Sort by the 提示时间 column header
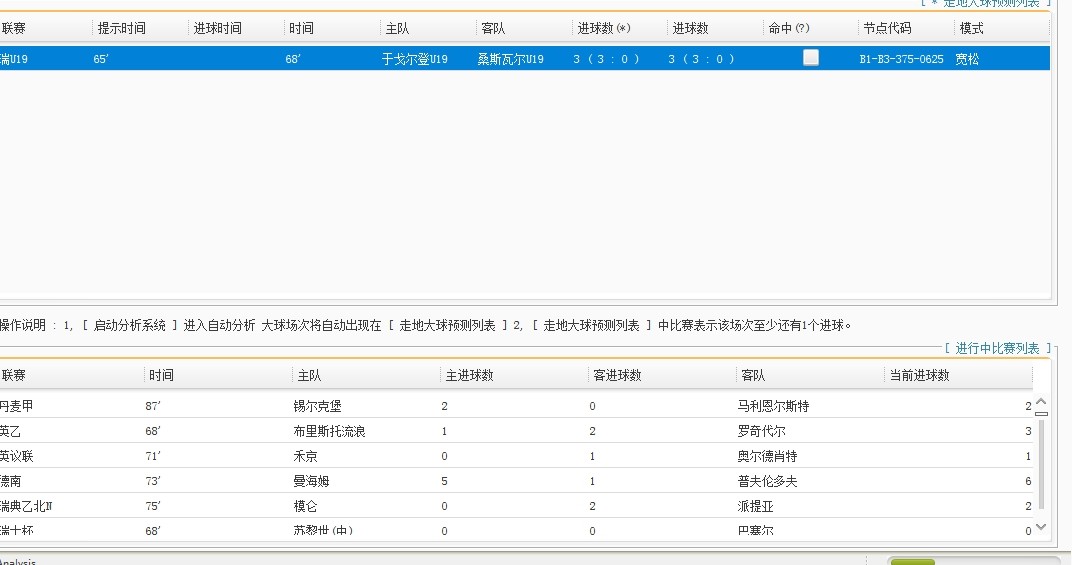The height and width of the screenshot is (565, 1072). (121, 28)
